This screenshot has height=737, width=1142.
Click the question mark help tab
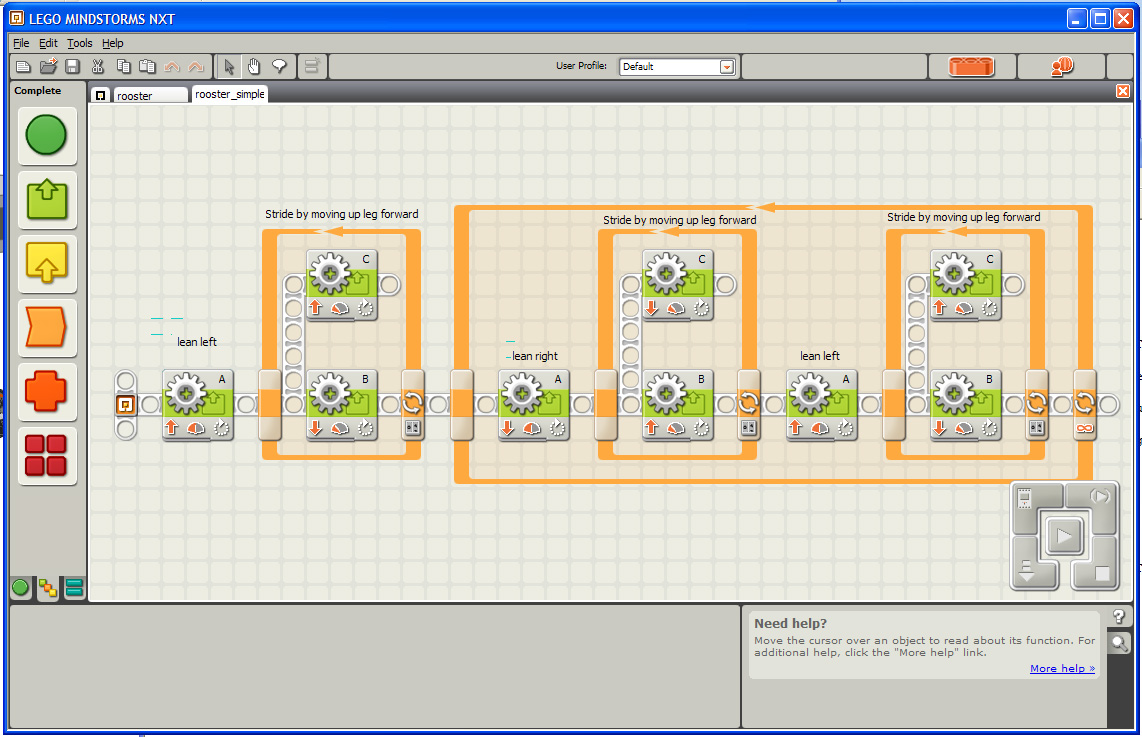[1119, 618]
